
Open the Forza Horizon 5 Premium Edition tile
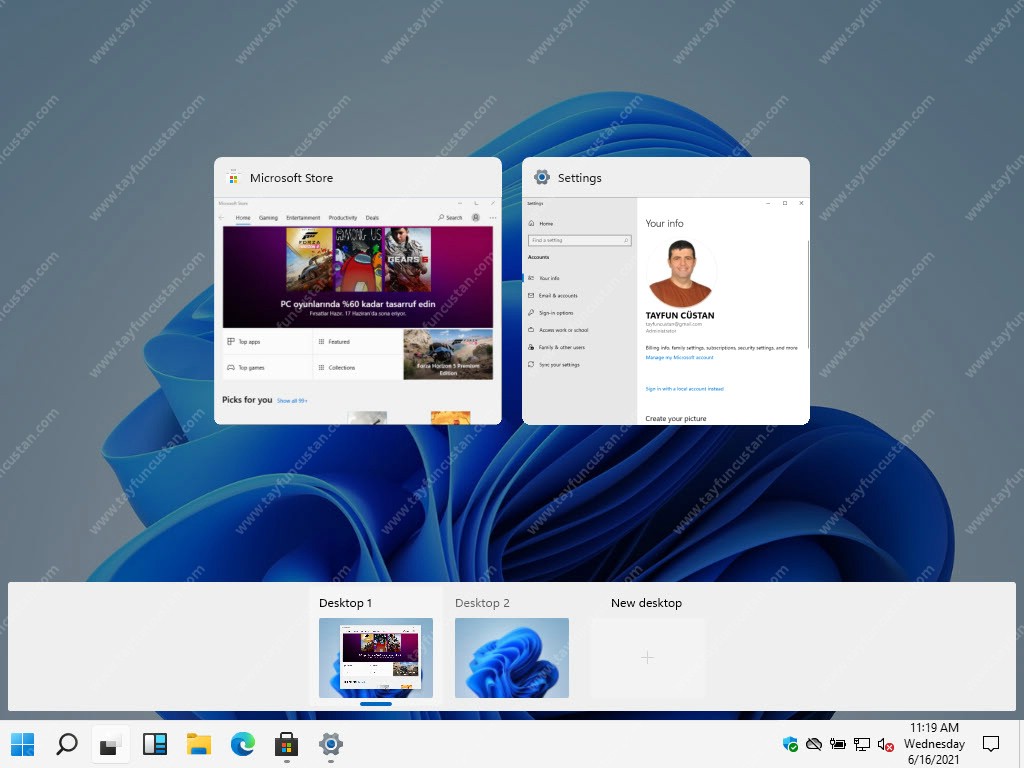448,355
